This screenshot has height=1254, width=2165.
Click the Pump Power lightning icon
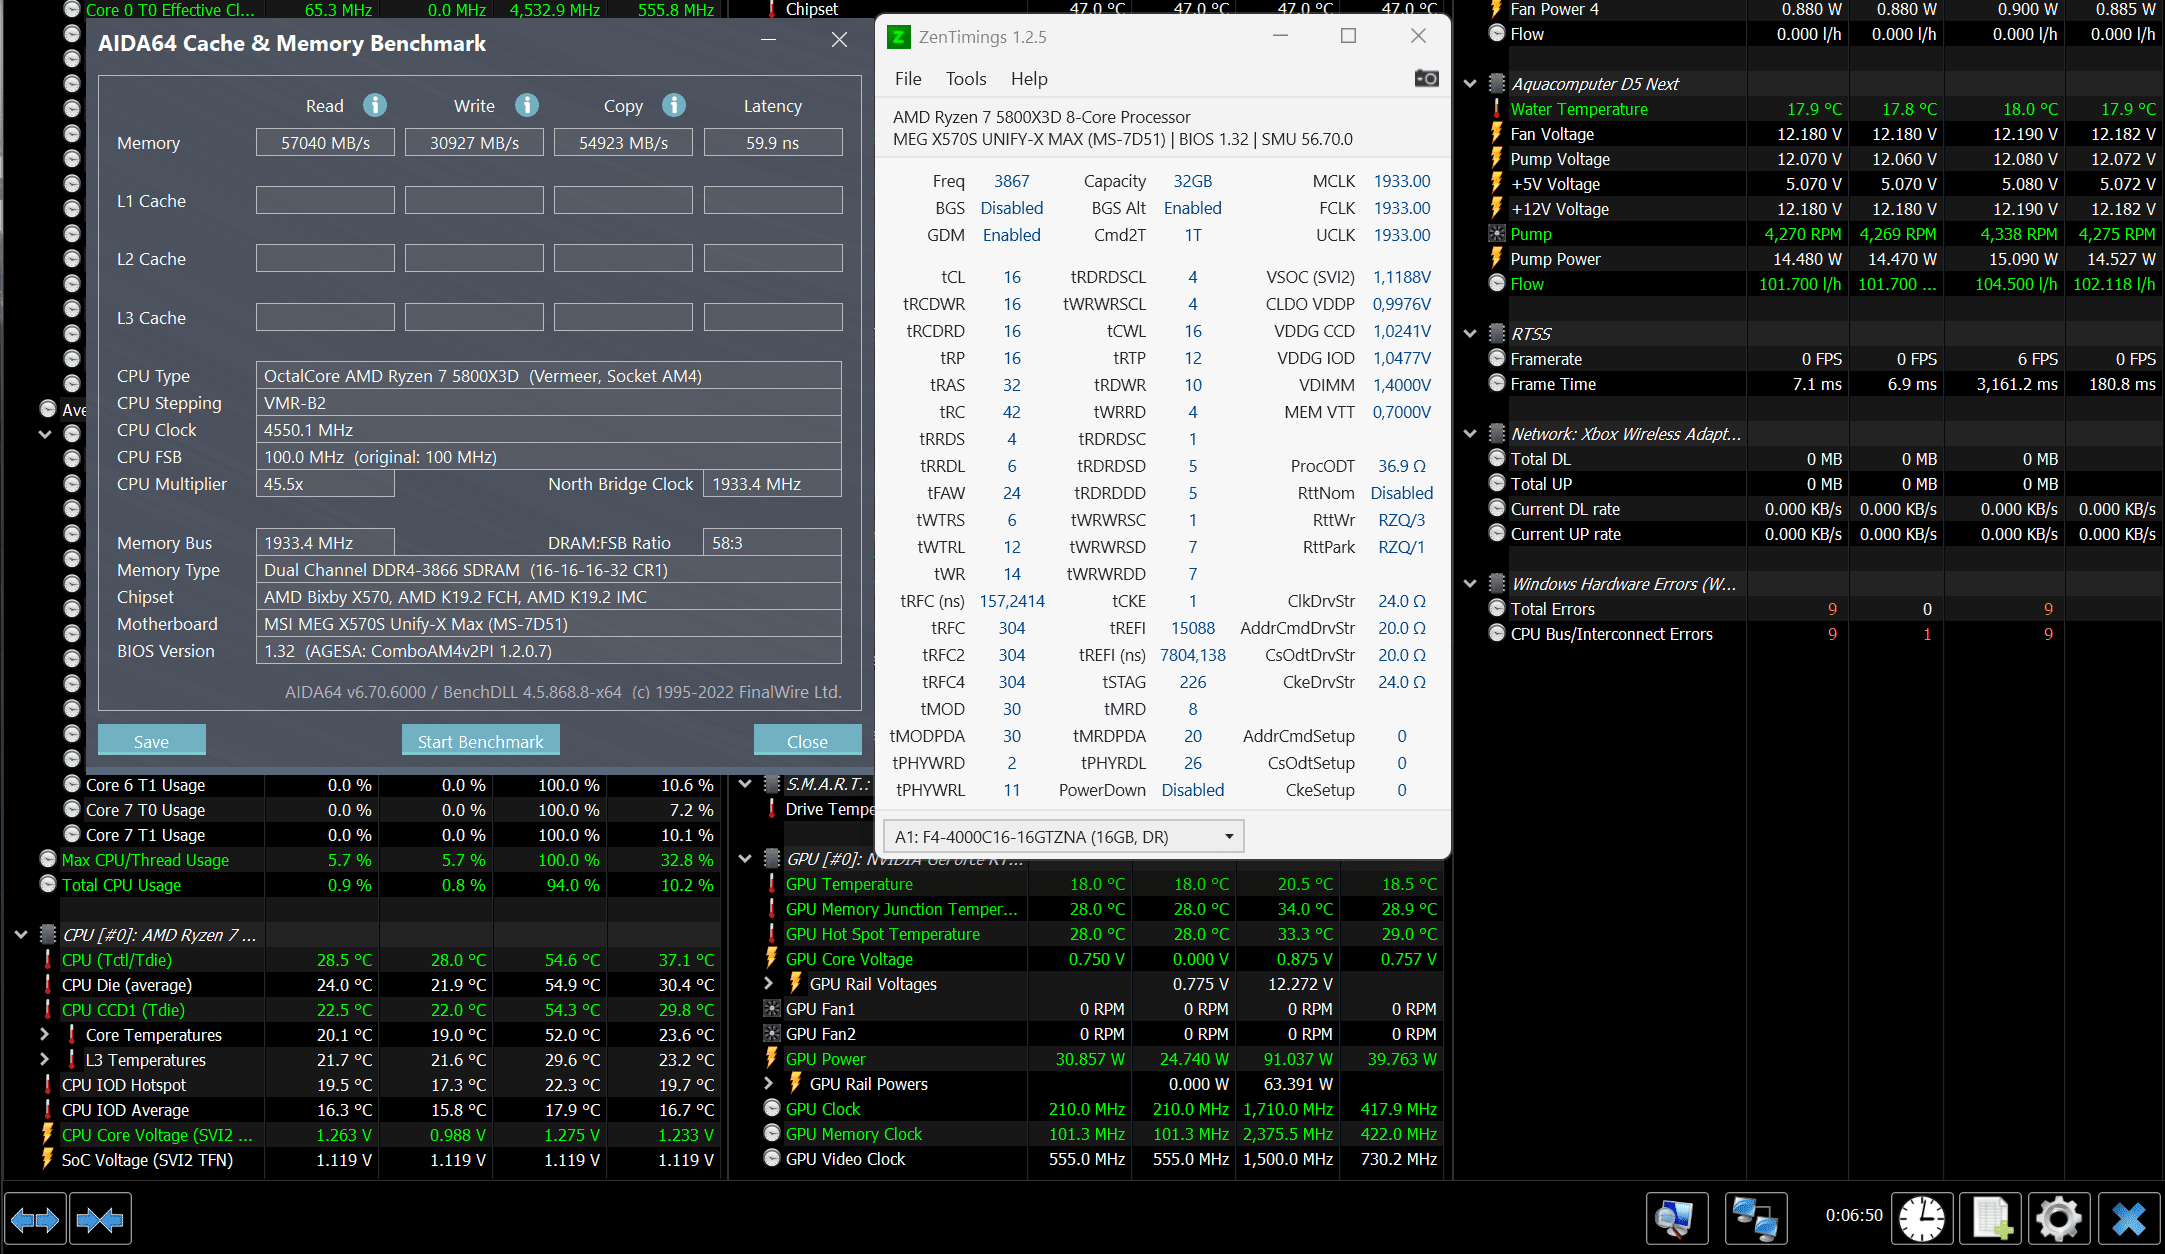click(1497, 258)
